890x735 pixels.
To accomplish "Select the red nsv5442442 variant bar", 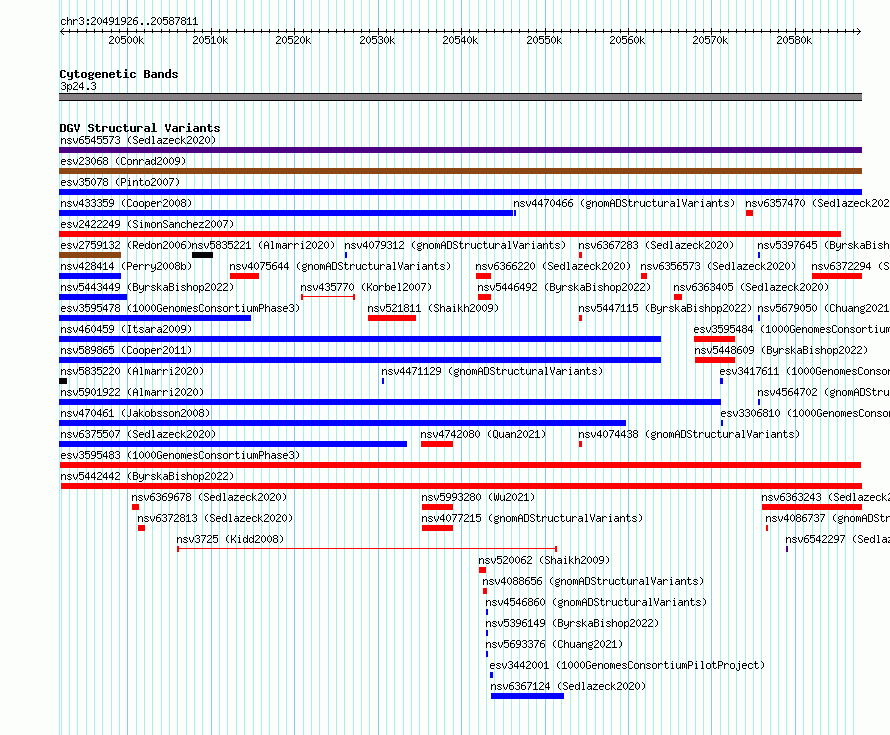I will [x=461, y=486].
